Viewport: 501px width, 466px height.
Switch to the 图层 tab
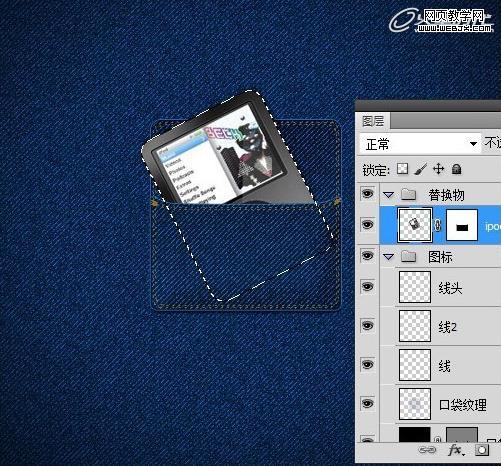coord(373,121)
